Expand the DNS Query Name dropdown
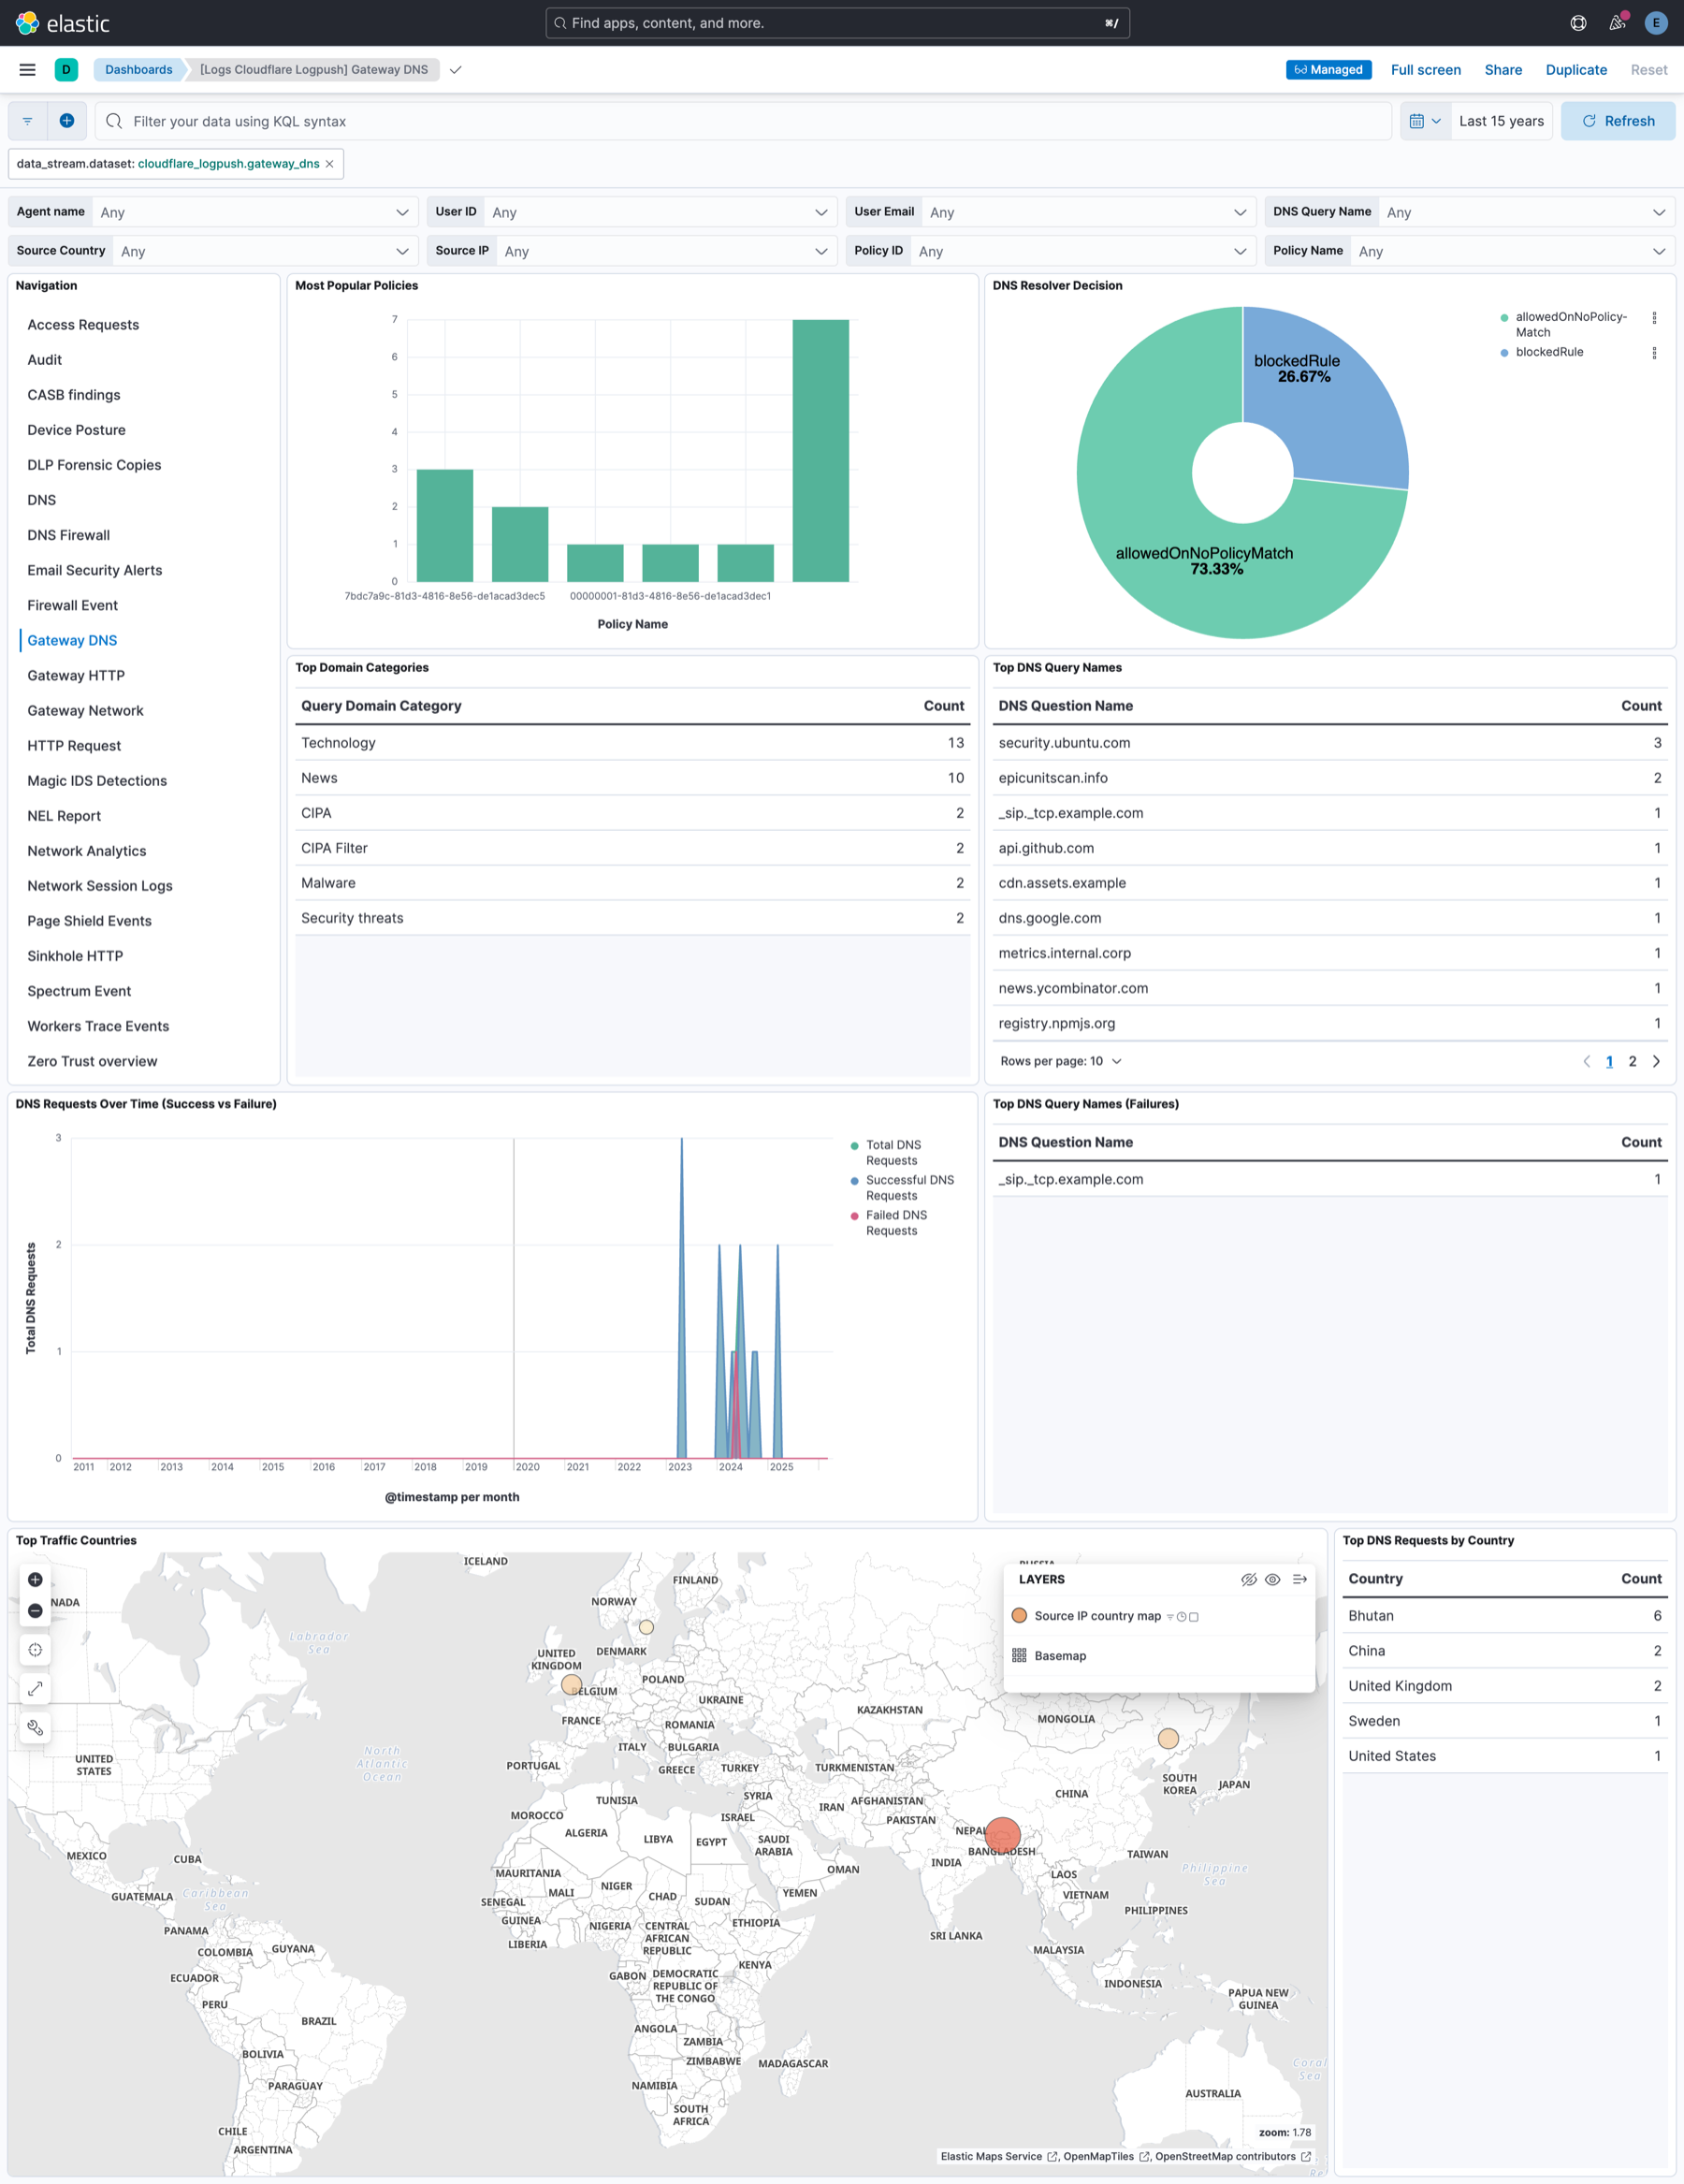The height and width of the screenshot is (2184, 1684). [x=1526, y=212]
